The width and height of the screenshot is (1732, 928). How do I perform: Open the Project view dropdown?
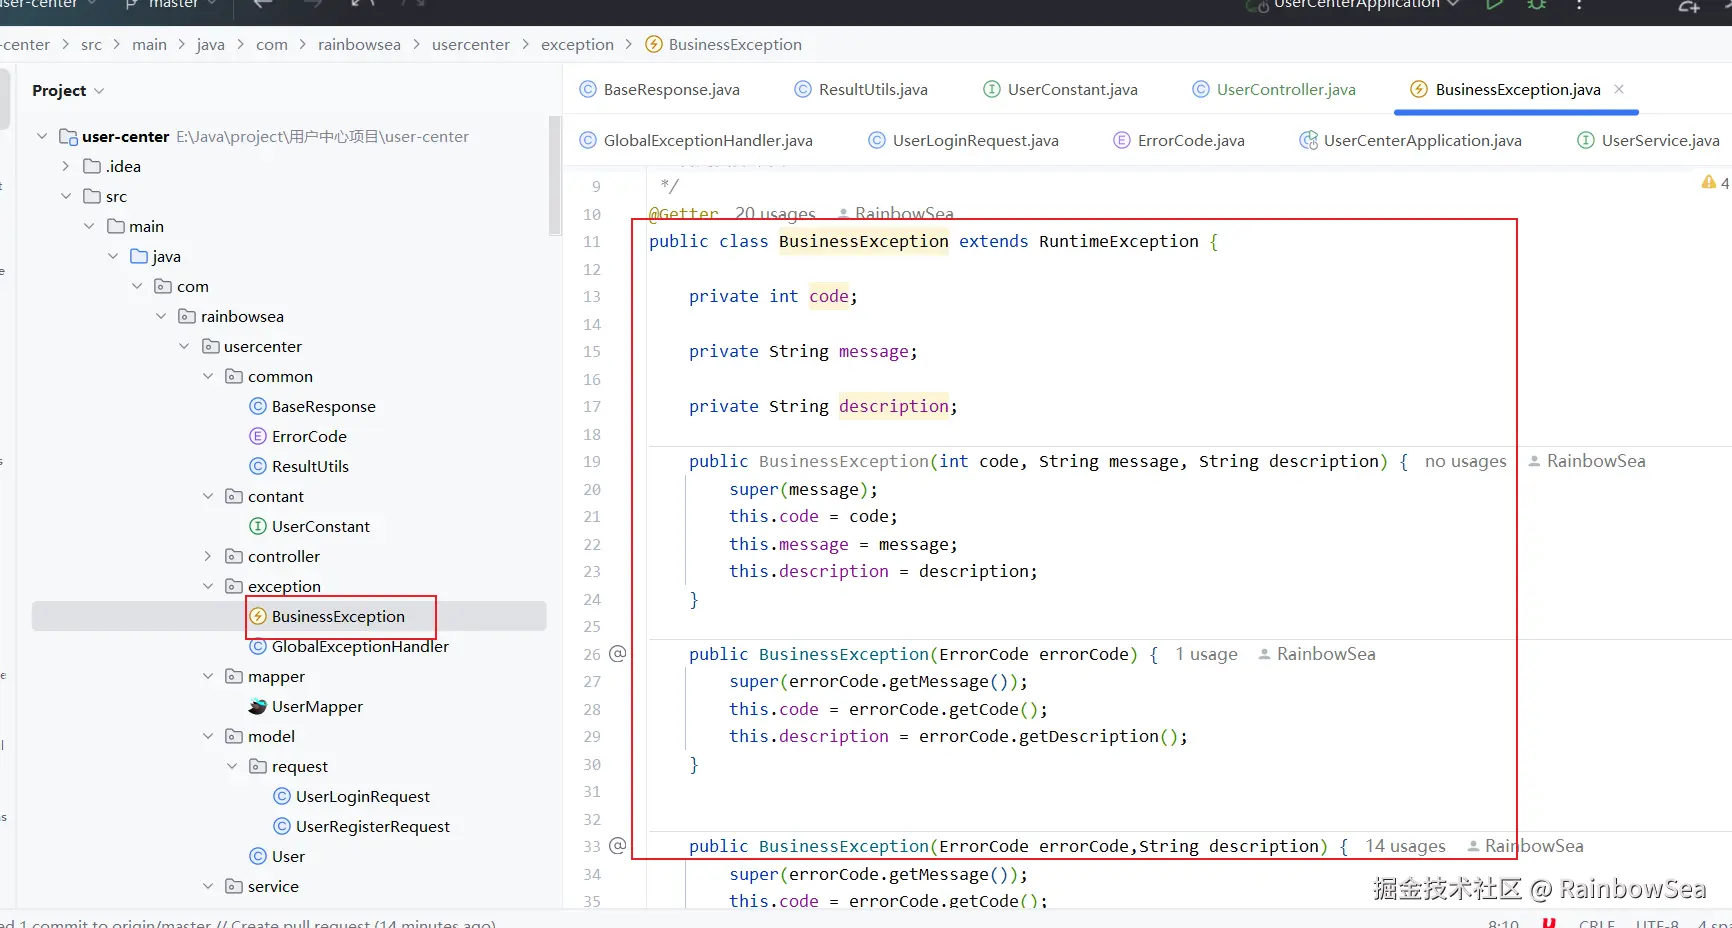[x=68, y=91]
